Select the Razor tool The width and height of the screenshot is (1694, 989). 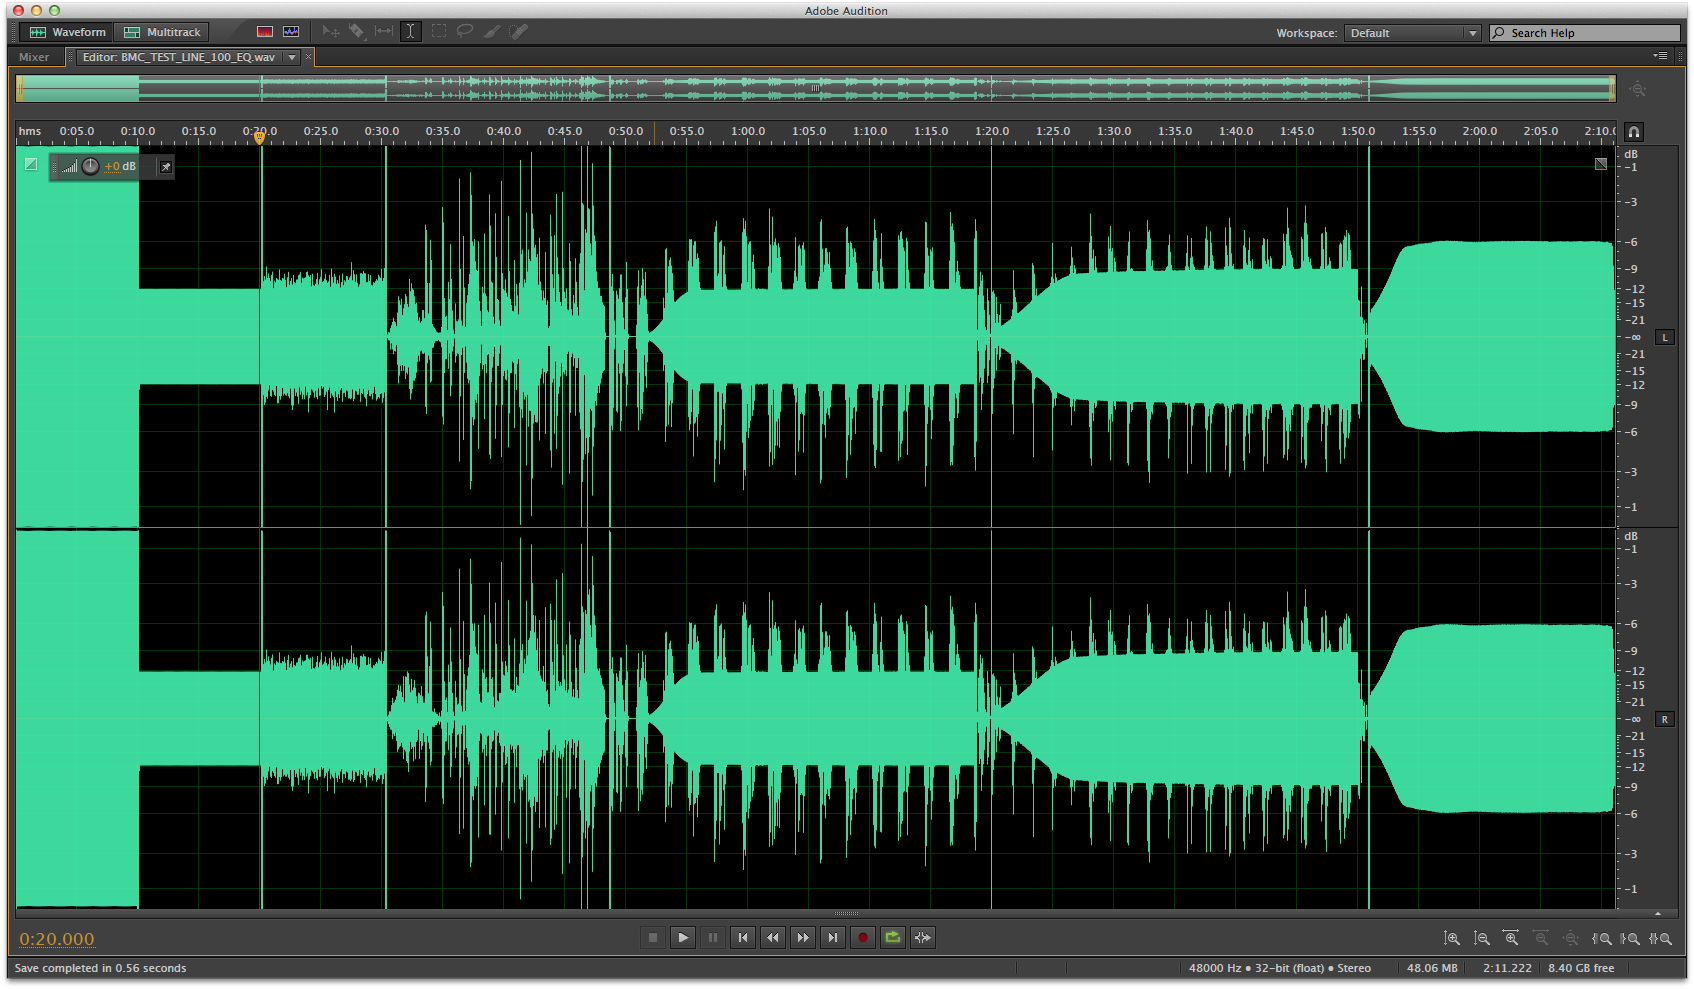(x=357, y=32)
